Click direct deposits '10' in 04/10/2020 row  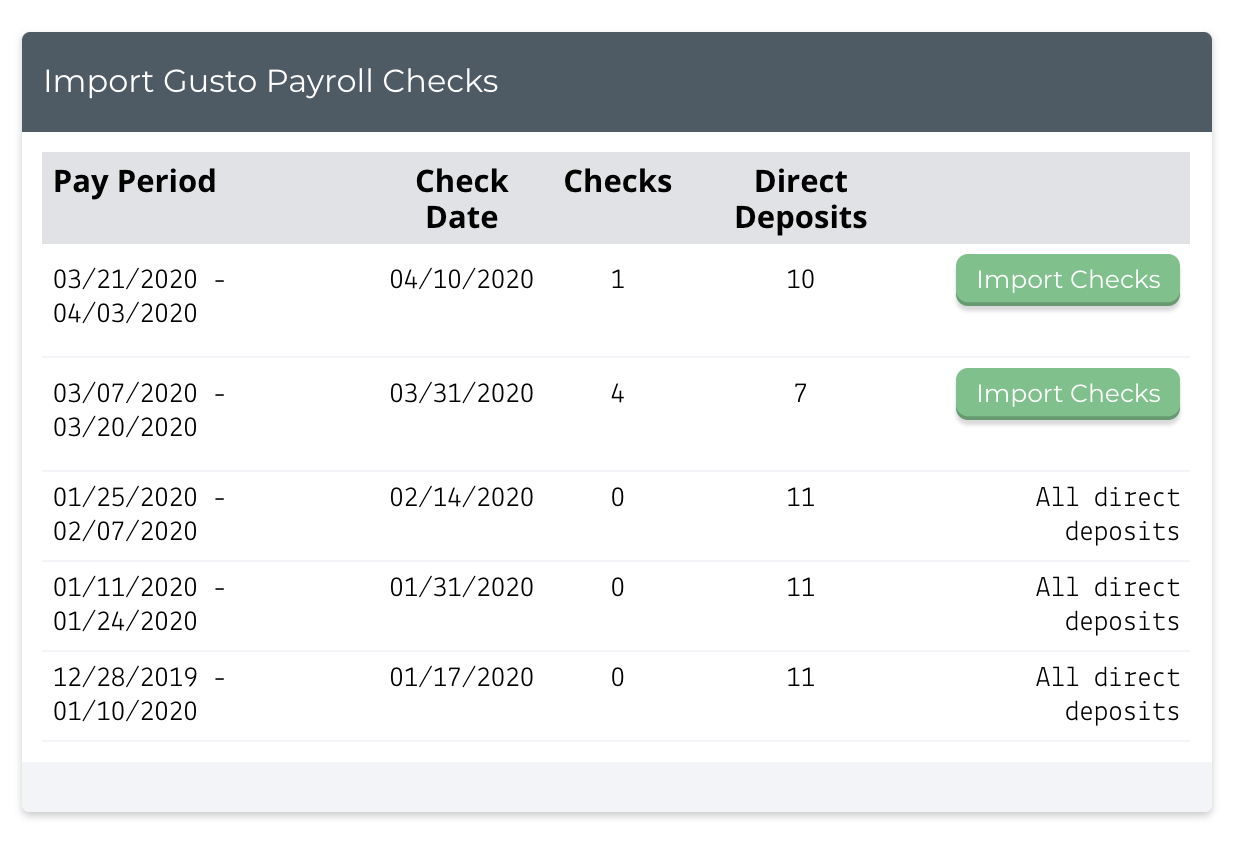click(801, 280)
